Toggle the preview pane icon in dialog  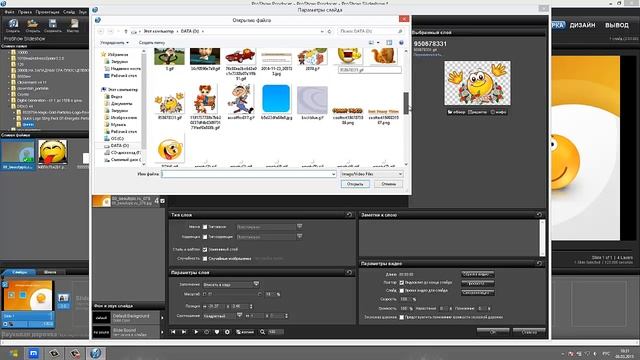point(389,42)
